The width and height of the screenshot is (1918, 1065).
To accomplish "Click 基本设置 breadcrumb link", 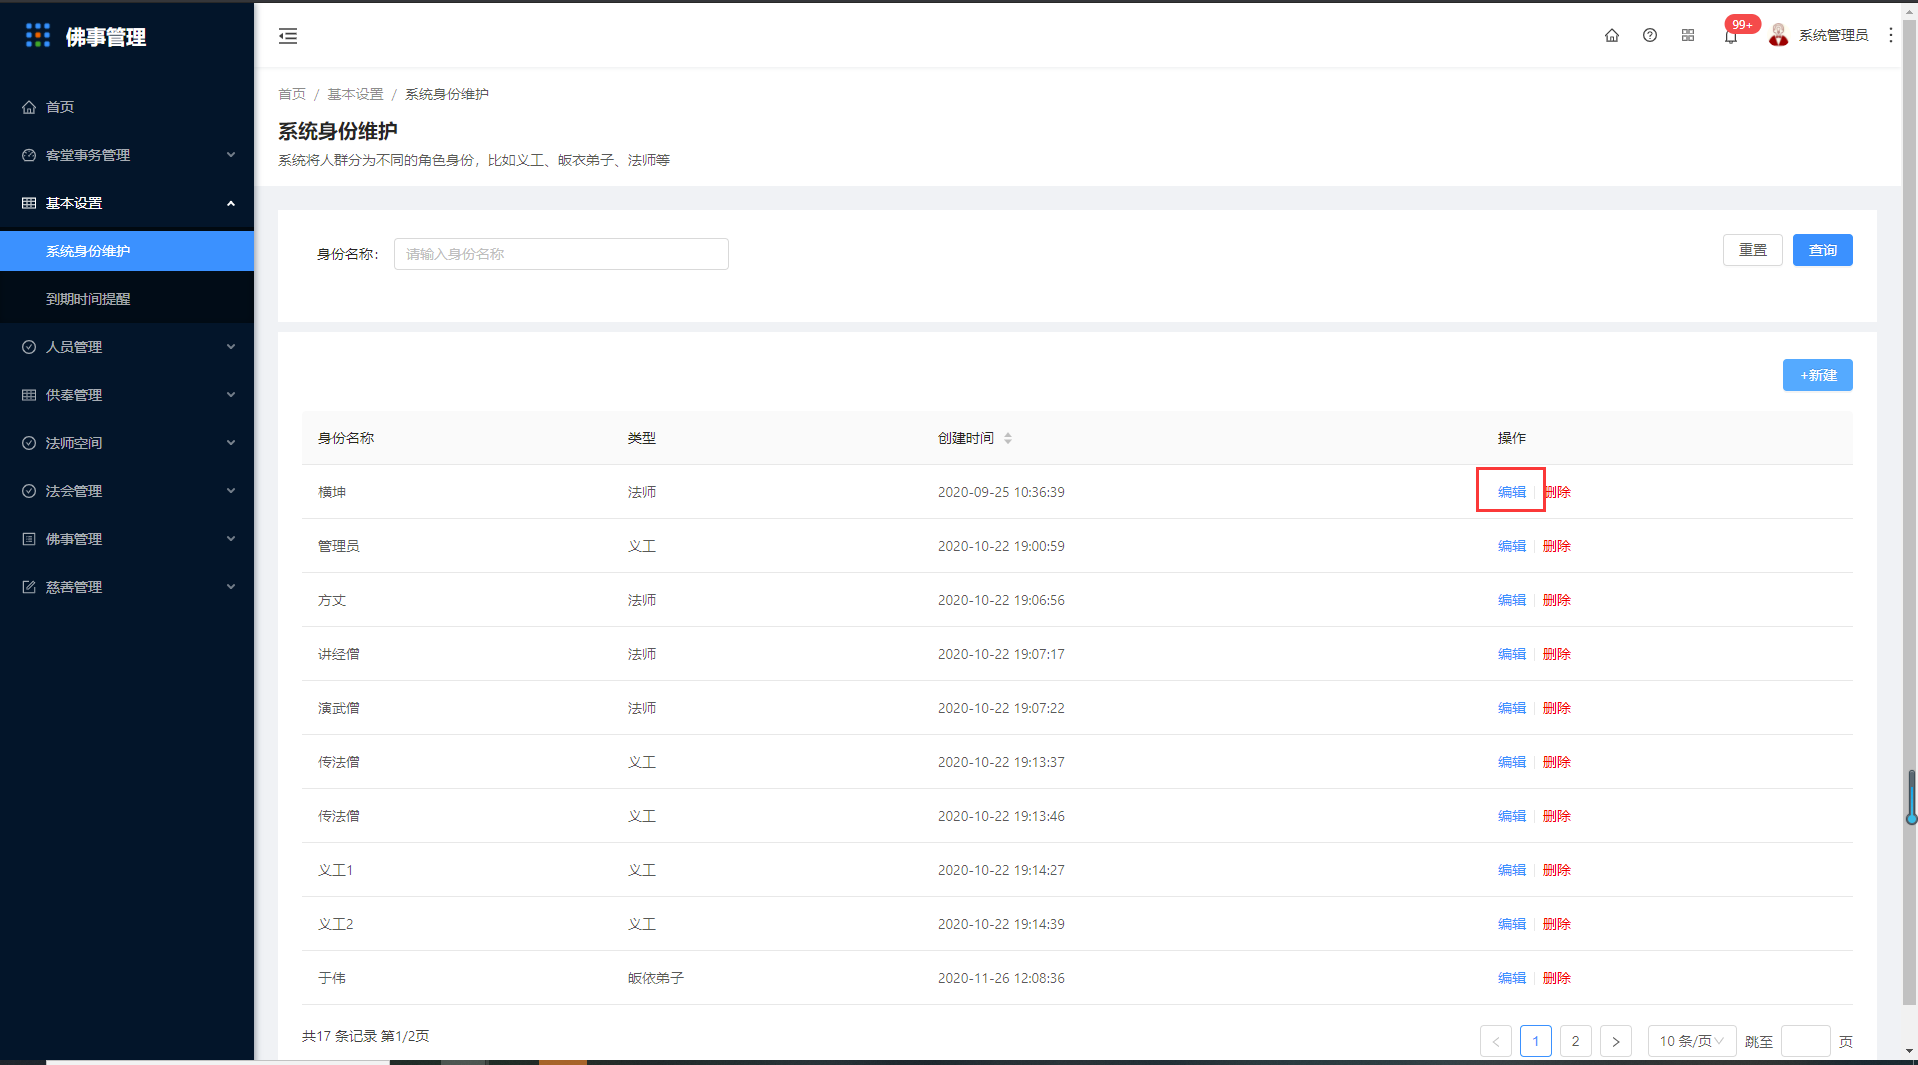I will click(x=355, y=94).
